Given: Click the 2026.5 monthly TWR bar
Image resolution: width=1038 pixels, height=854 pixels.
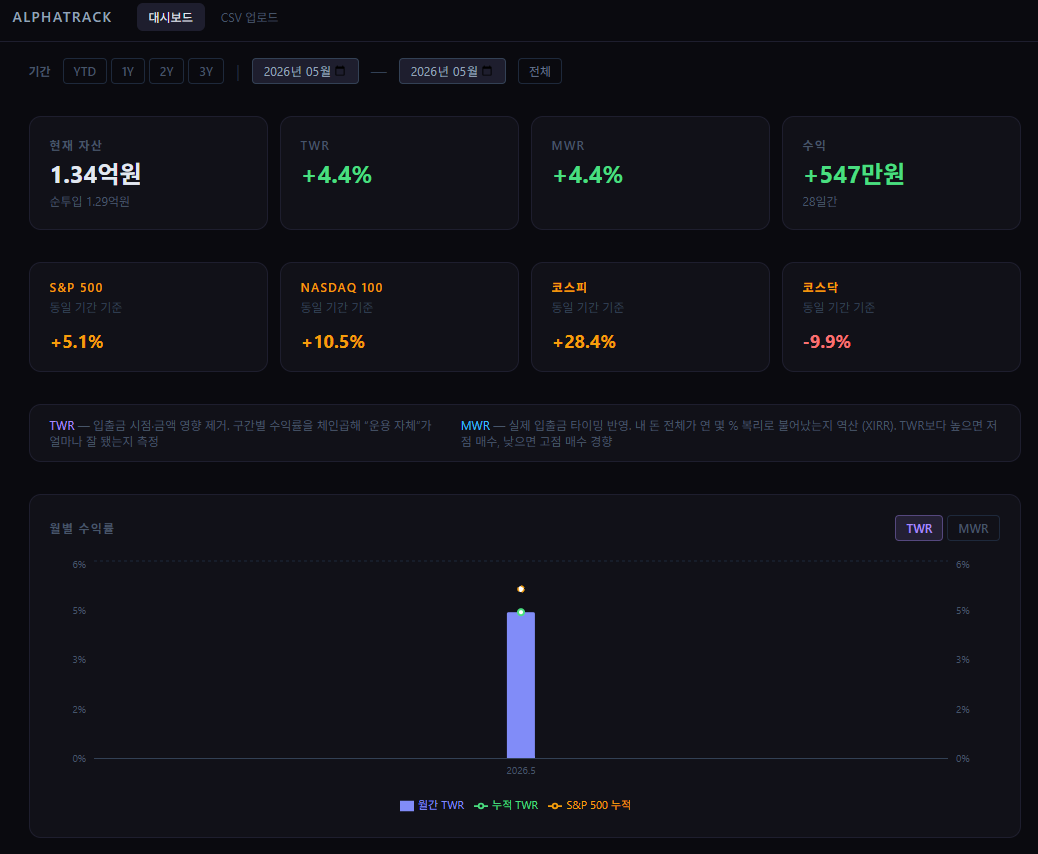Looking at the screenshot, I should [x=521, y=685].
